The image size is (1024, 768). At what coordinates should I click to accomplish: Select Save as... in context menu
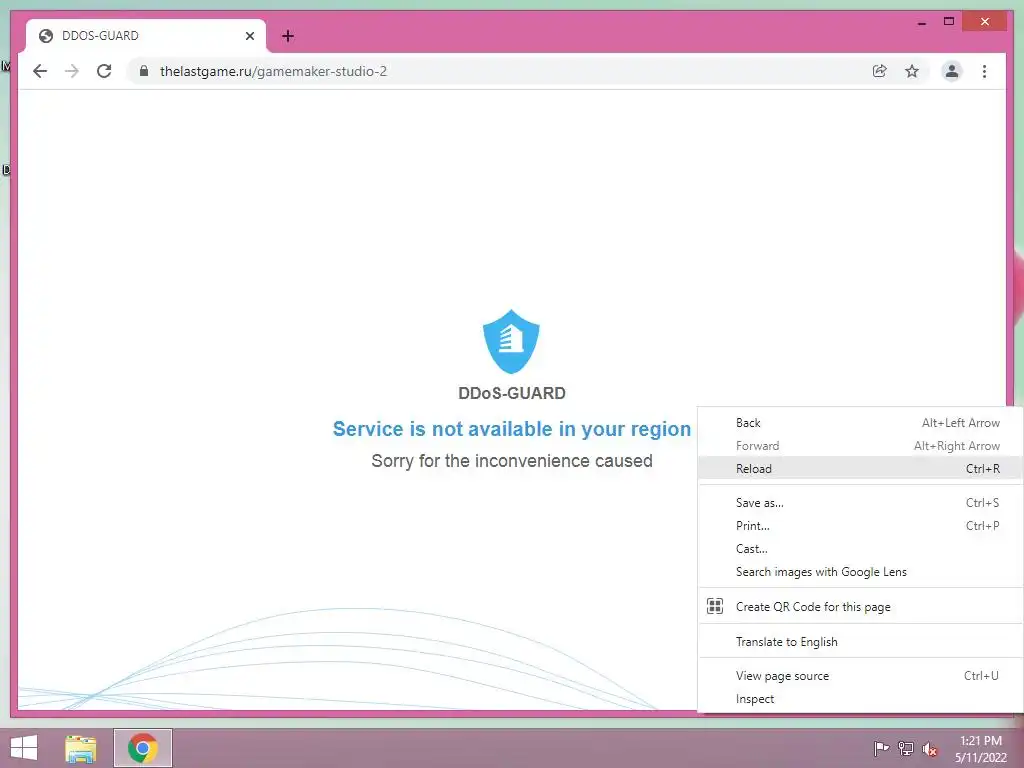859,502
